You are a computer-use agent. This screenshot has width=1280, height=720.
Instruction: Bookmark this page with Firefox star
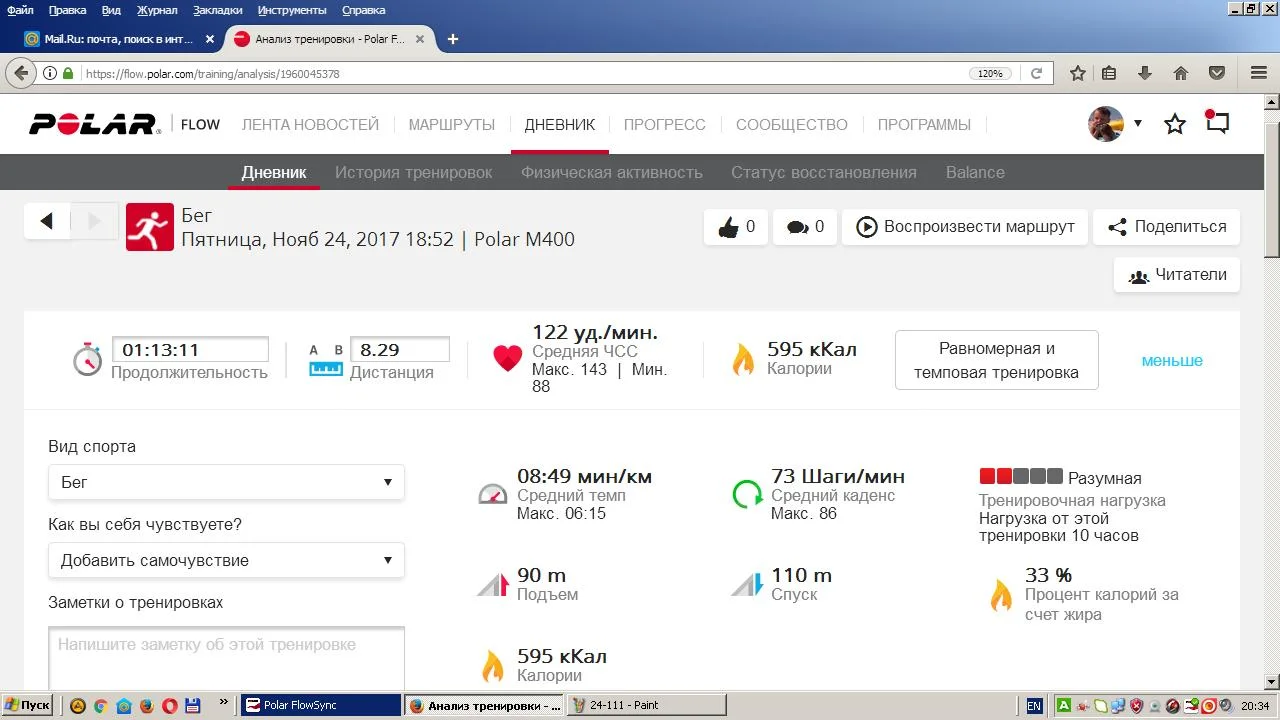(1078, 73)
